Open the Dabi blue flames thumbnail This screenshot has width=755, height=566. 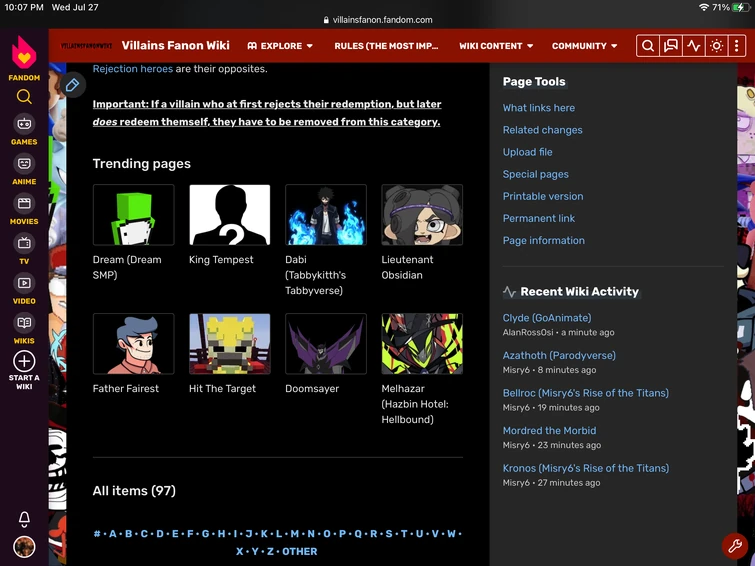point(326,215)
